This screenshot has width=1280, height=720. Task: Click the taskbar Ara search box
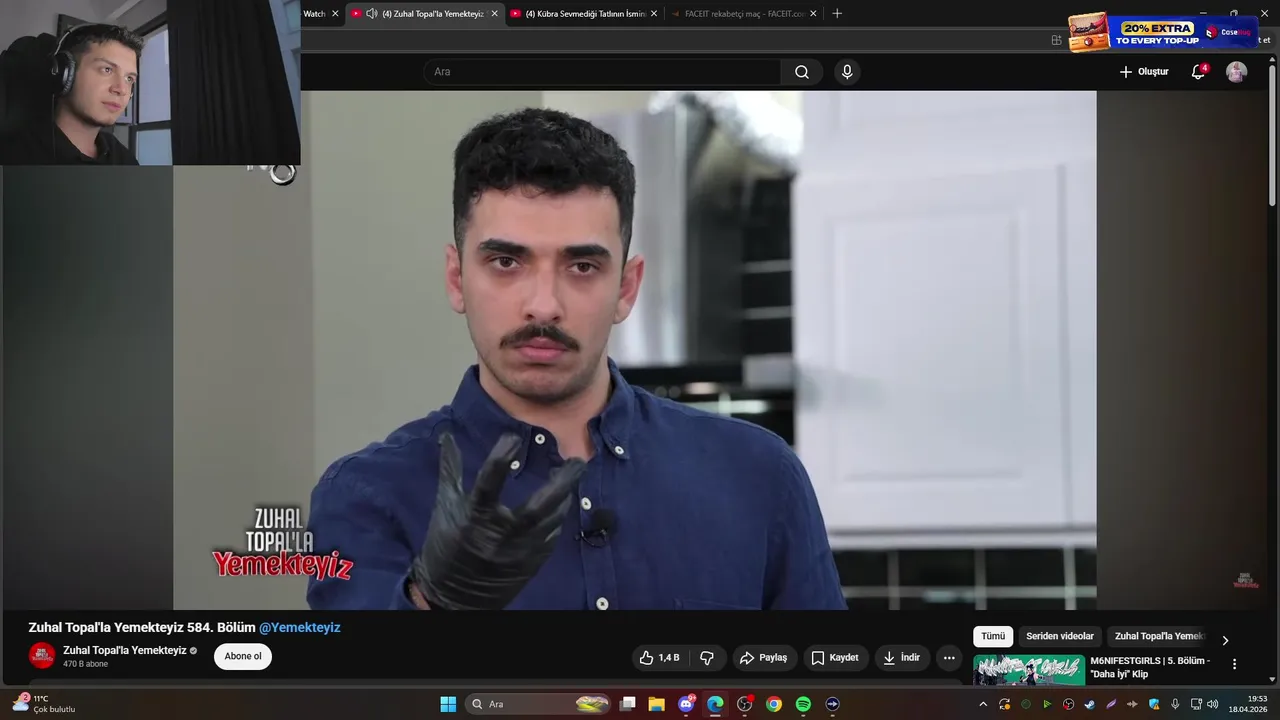539,704
